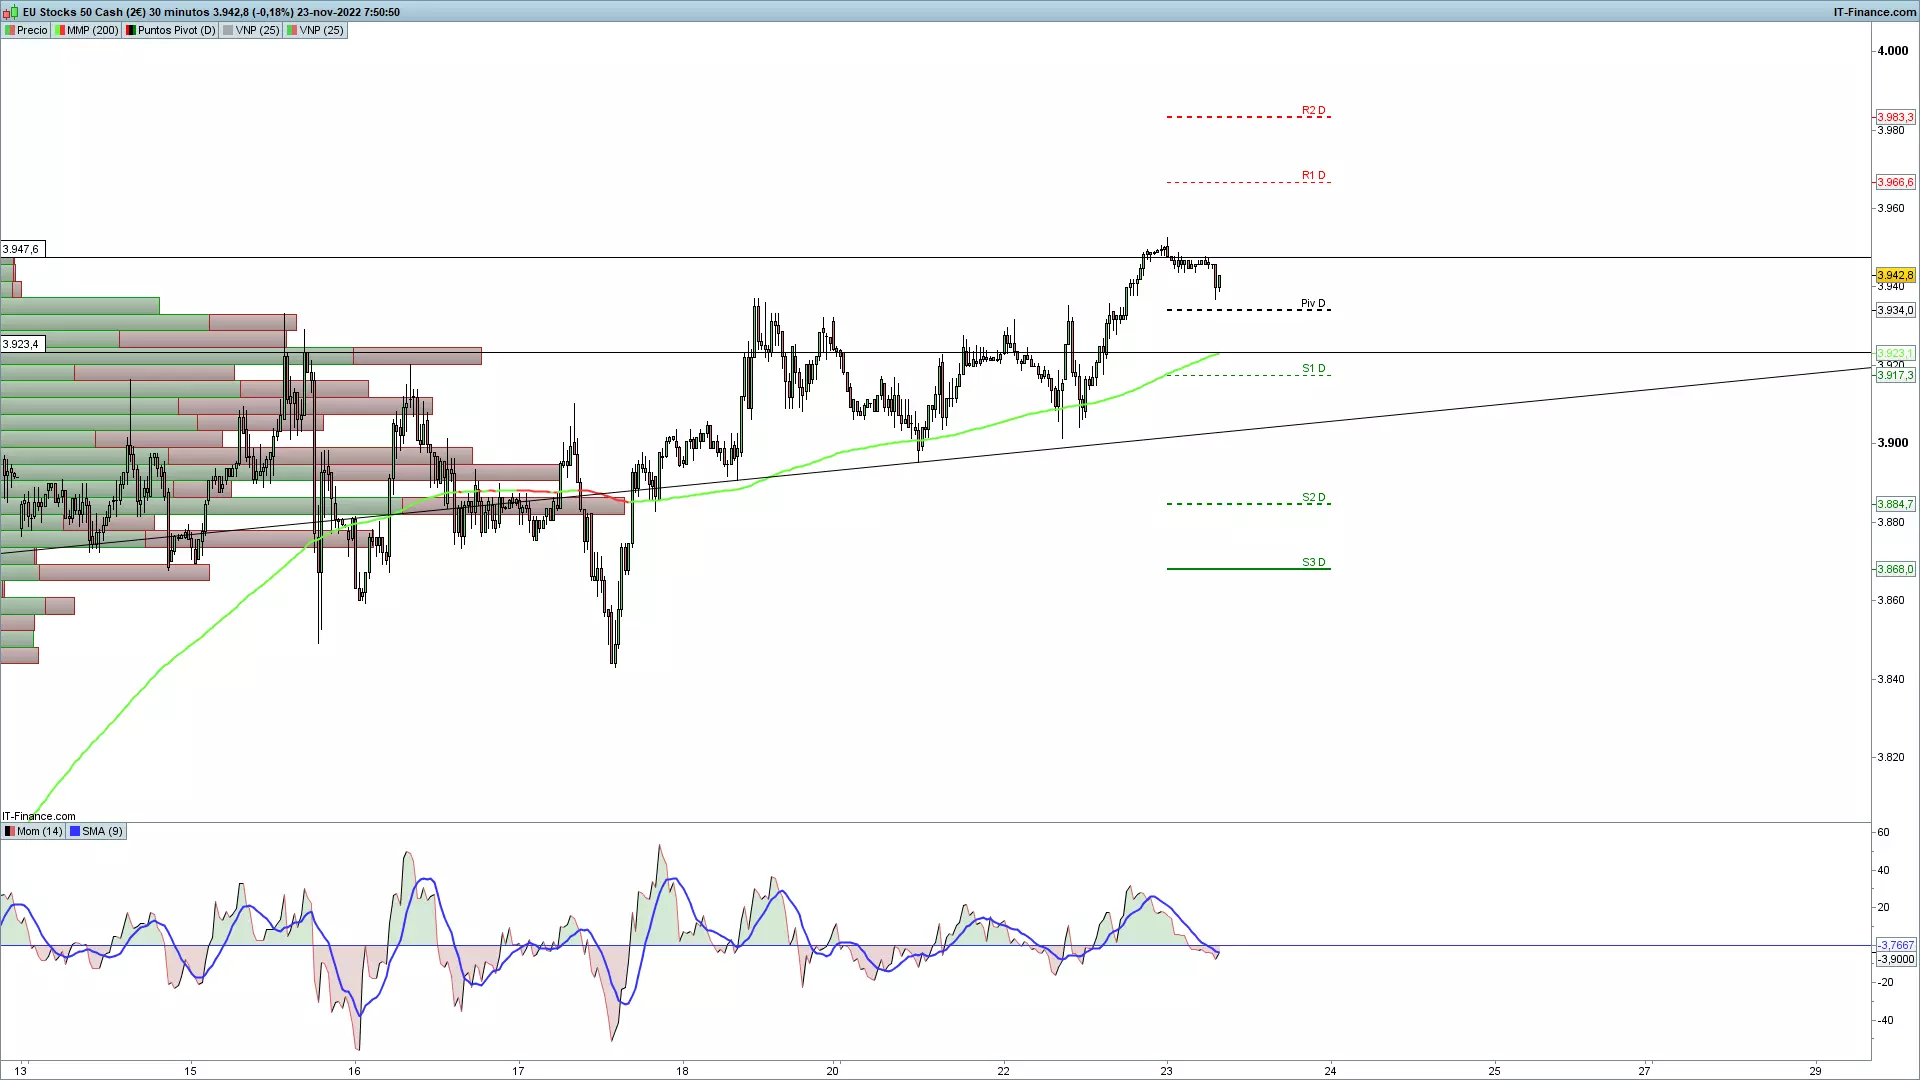Click the 3.934,0 pivot price tag
Screen dimensions: 1920x1080
click(x=1895, y=310)
